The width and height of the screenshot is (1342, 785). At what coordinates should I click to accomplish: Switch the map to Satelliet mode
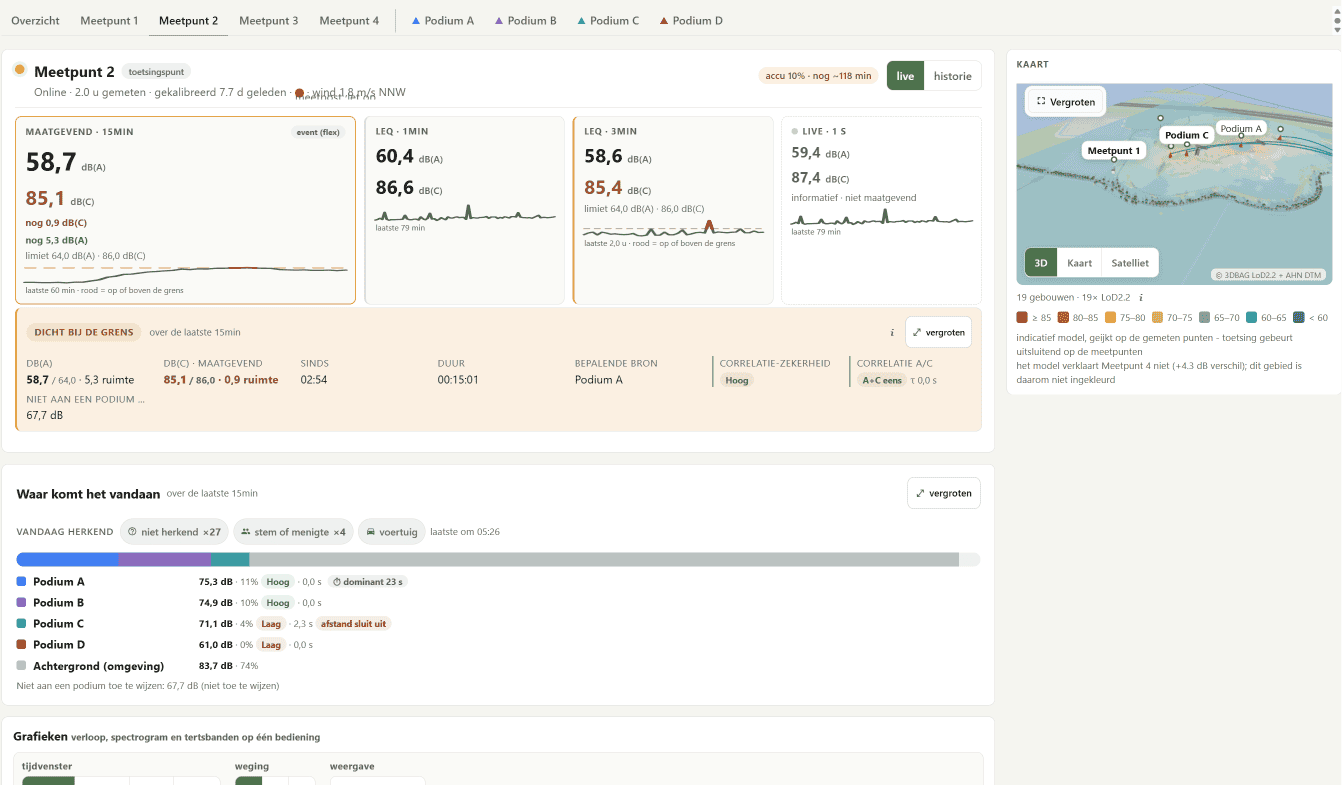[x=1130, y=263]
